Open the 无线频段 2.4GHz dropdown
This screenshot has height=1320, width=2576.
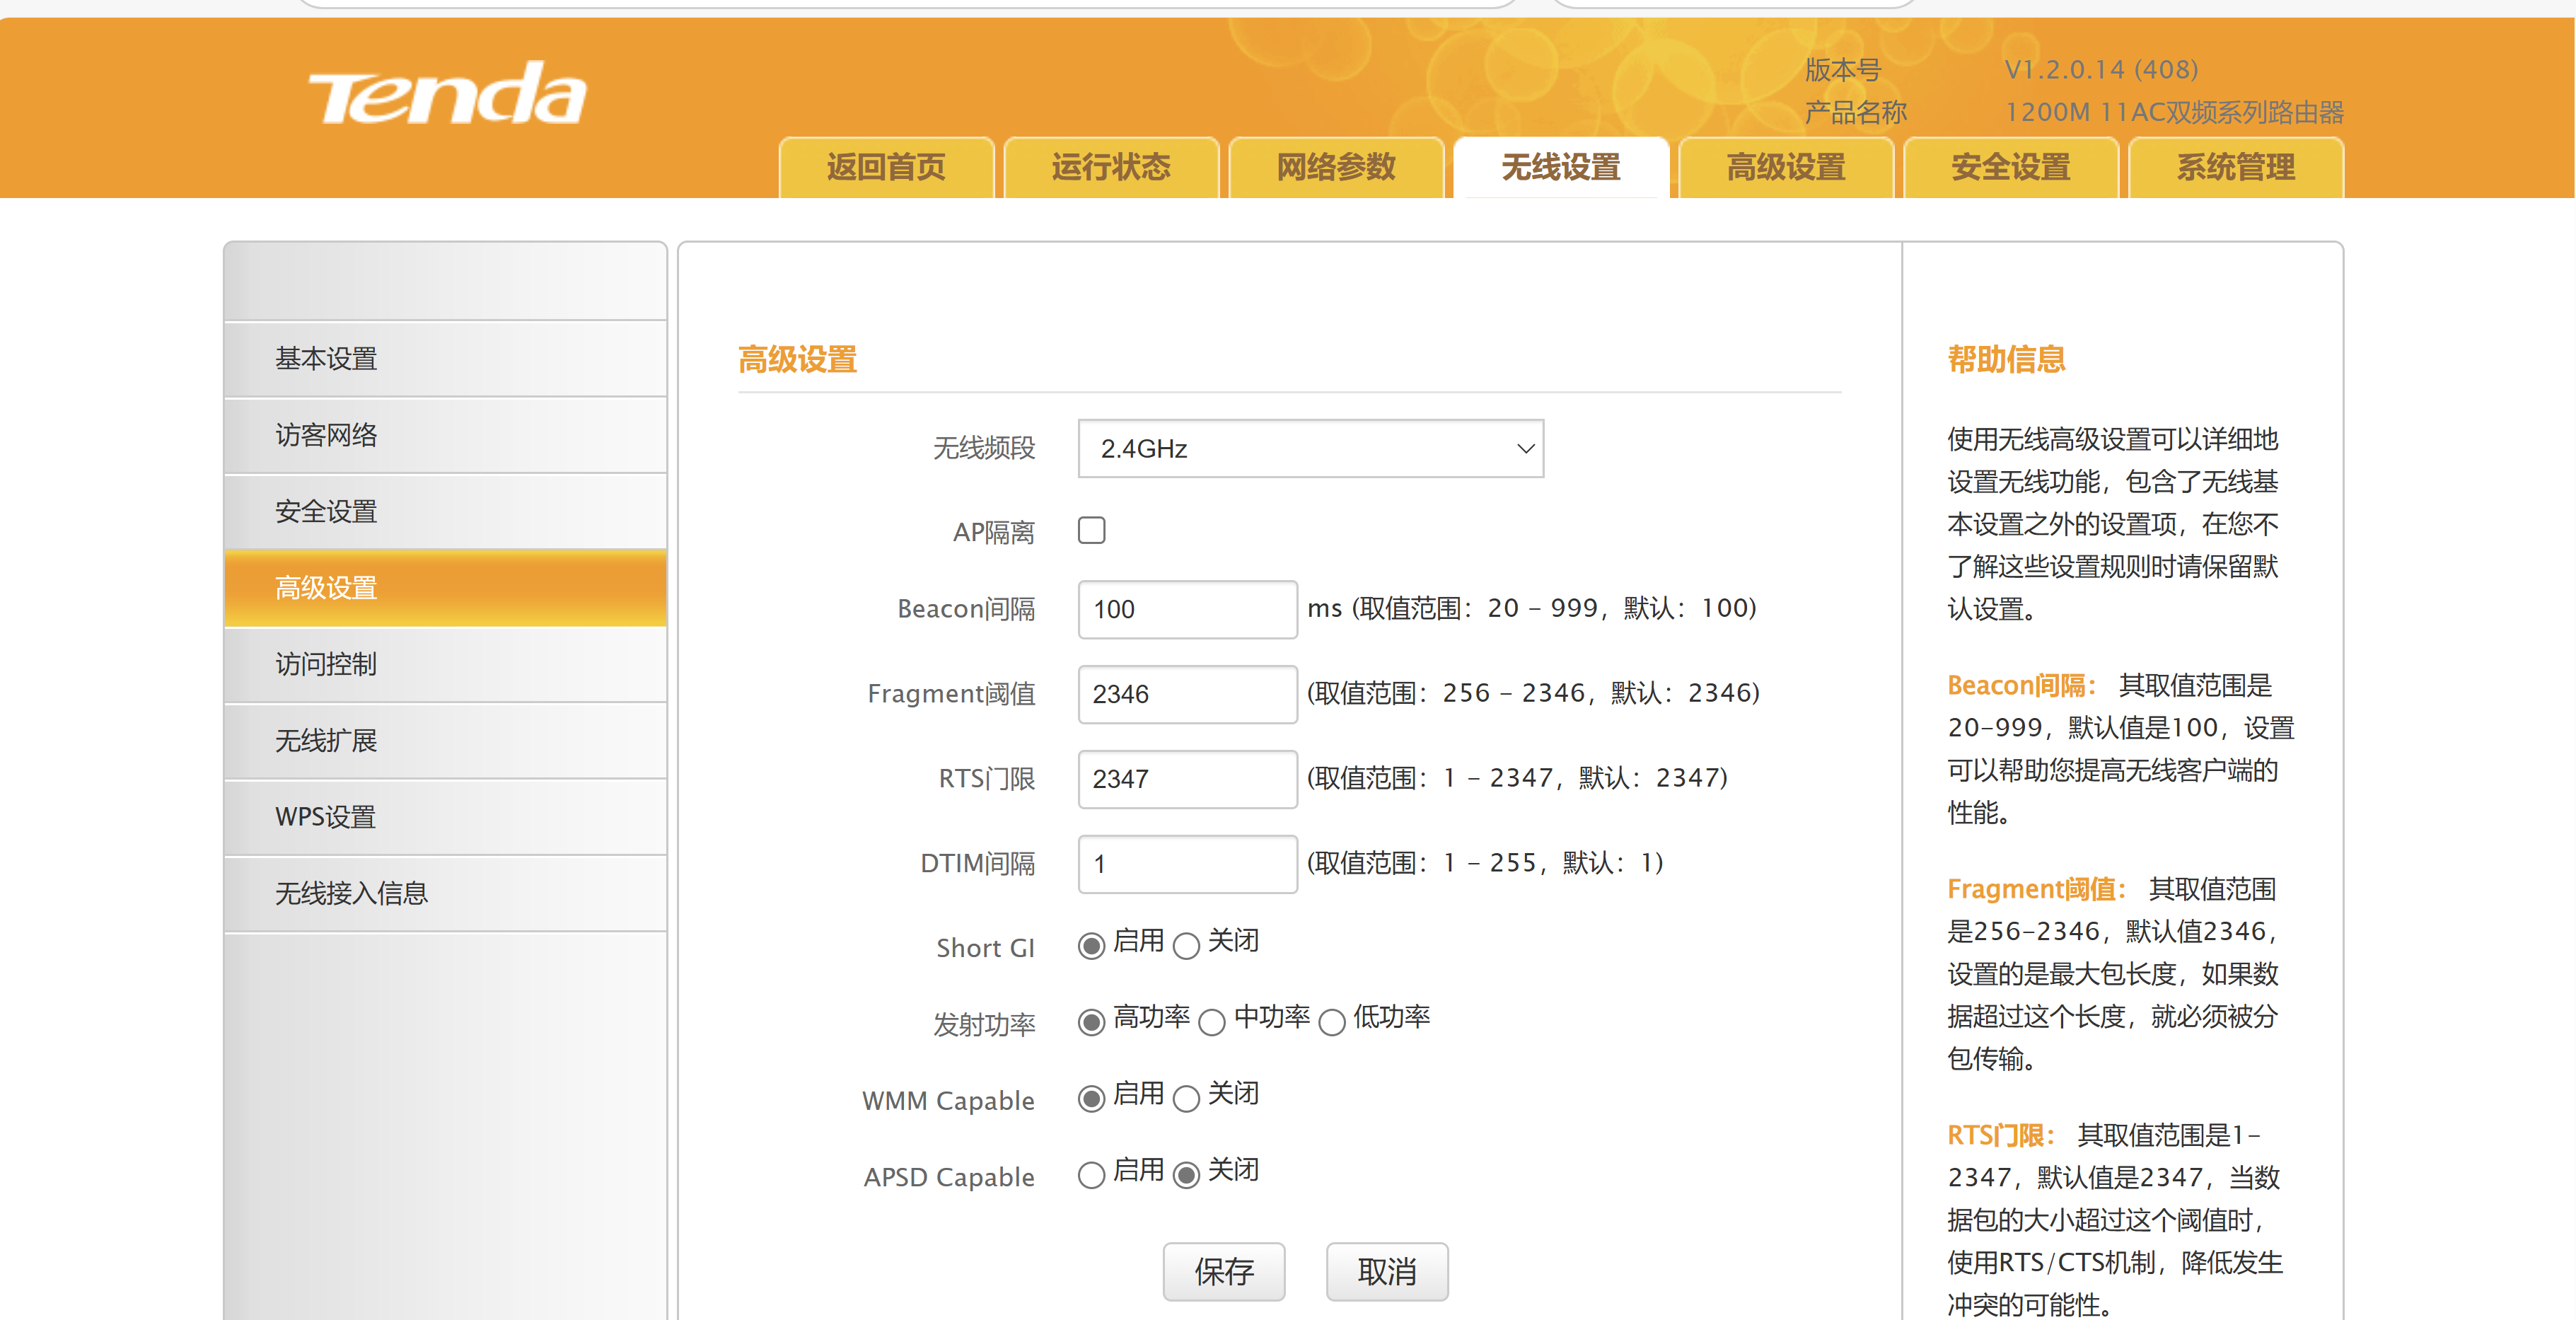[x=1310, y=449]
